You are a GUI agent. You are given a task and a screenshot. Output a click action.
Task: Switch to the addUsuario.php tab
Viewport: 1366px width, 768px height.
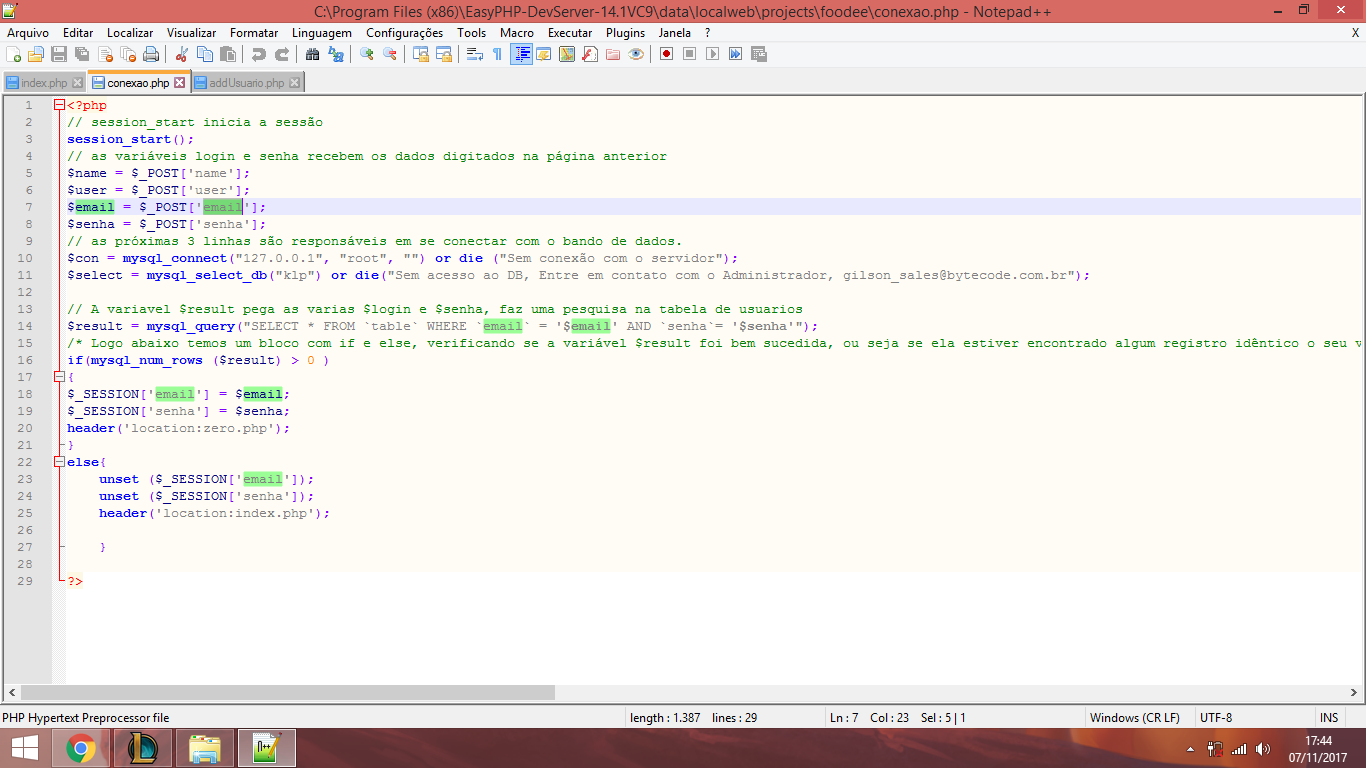246,83
